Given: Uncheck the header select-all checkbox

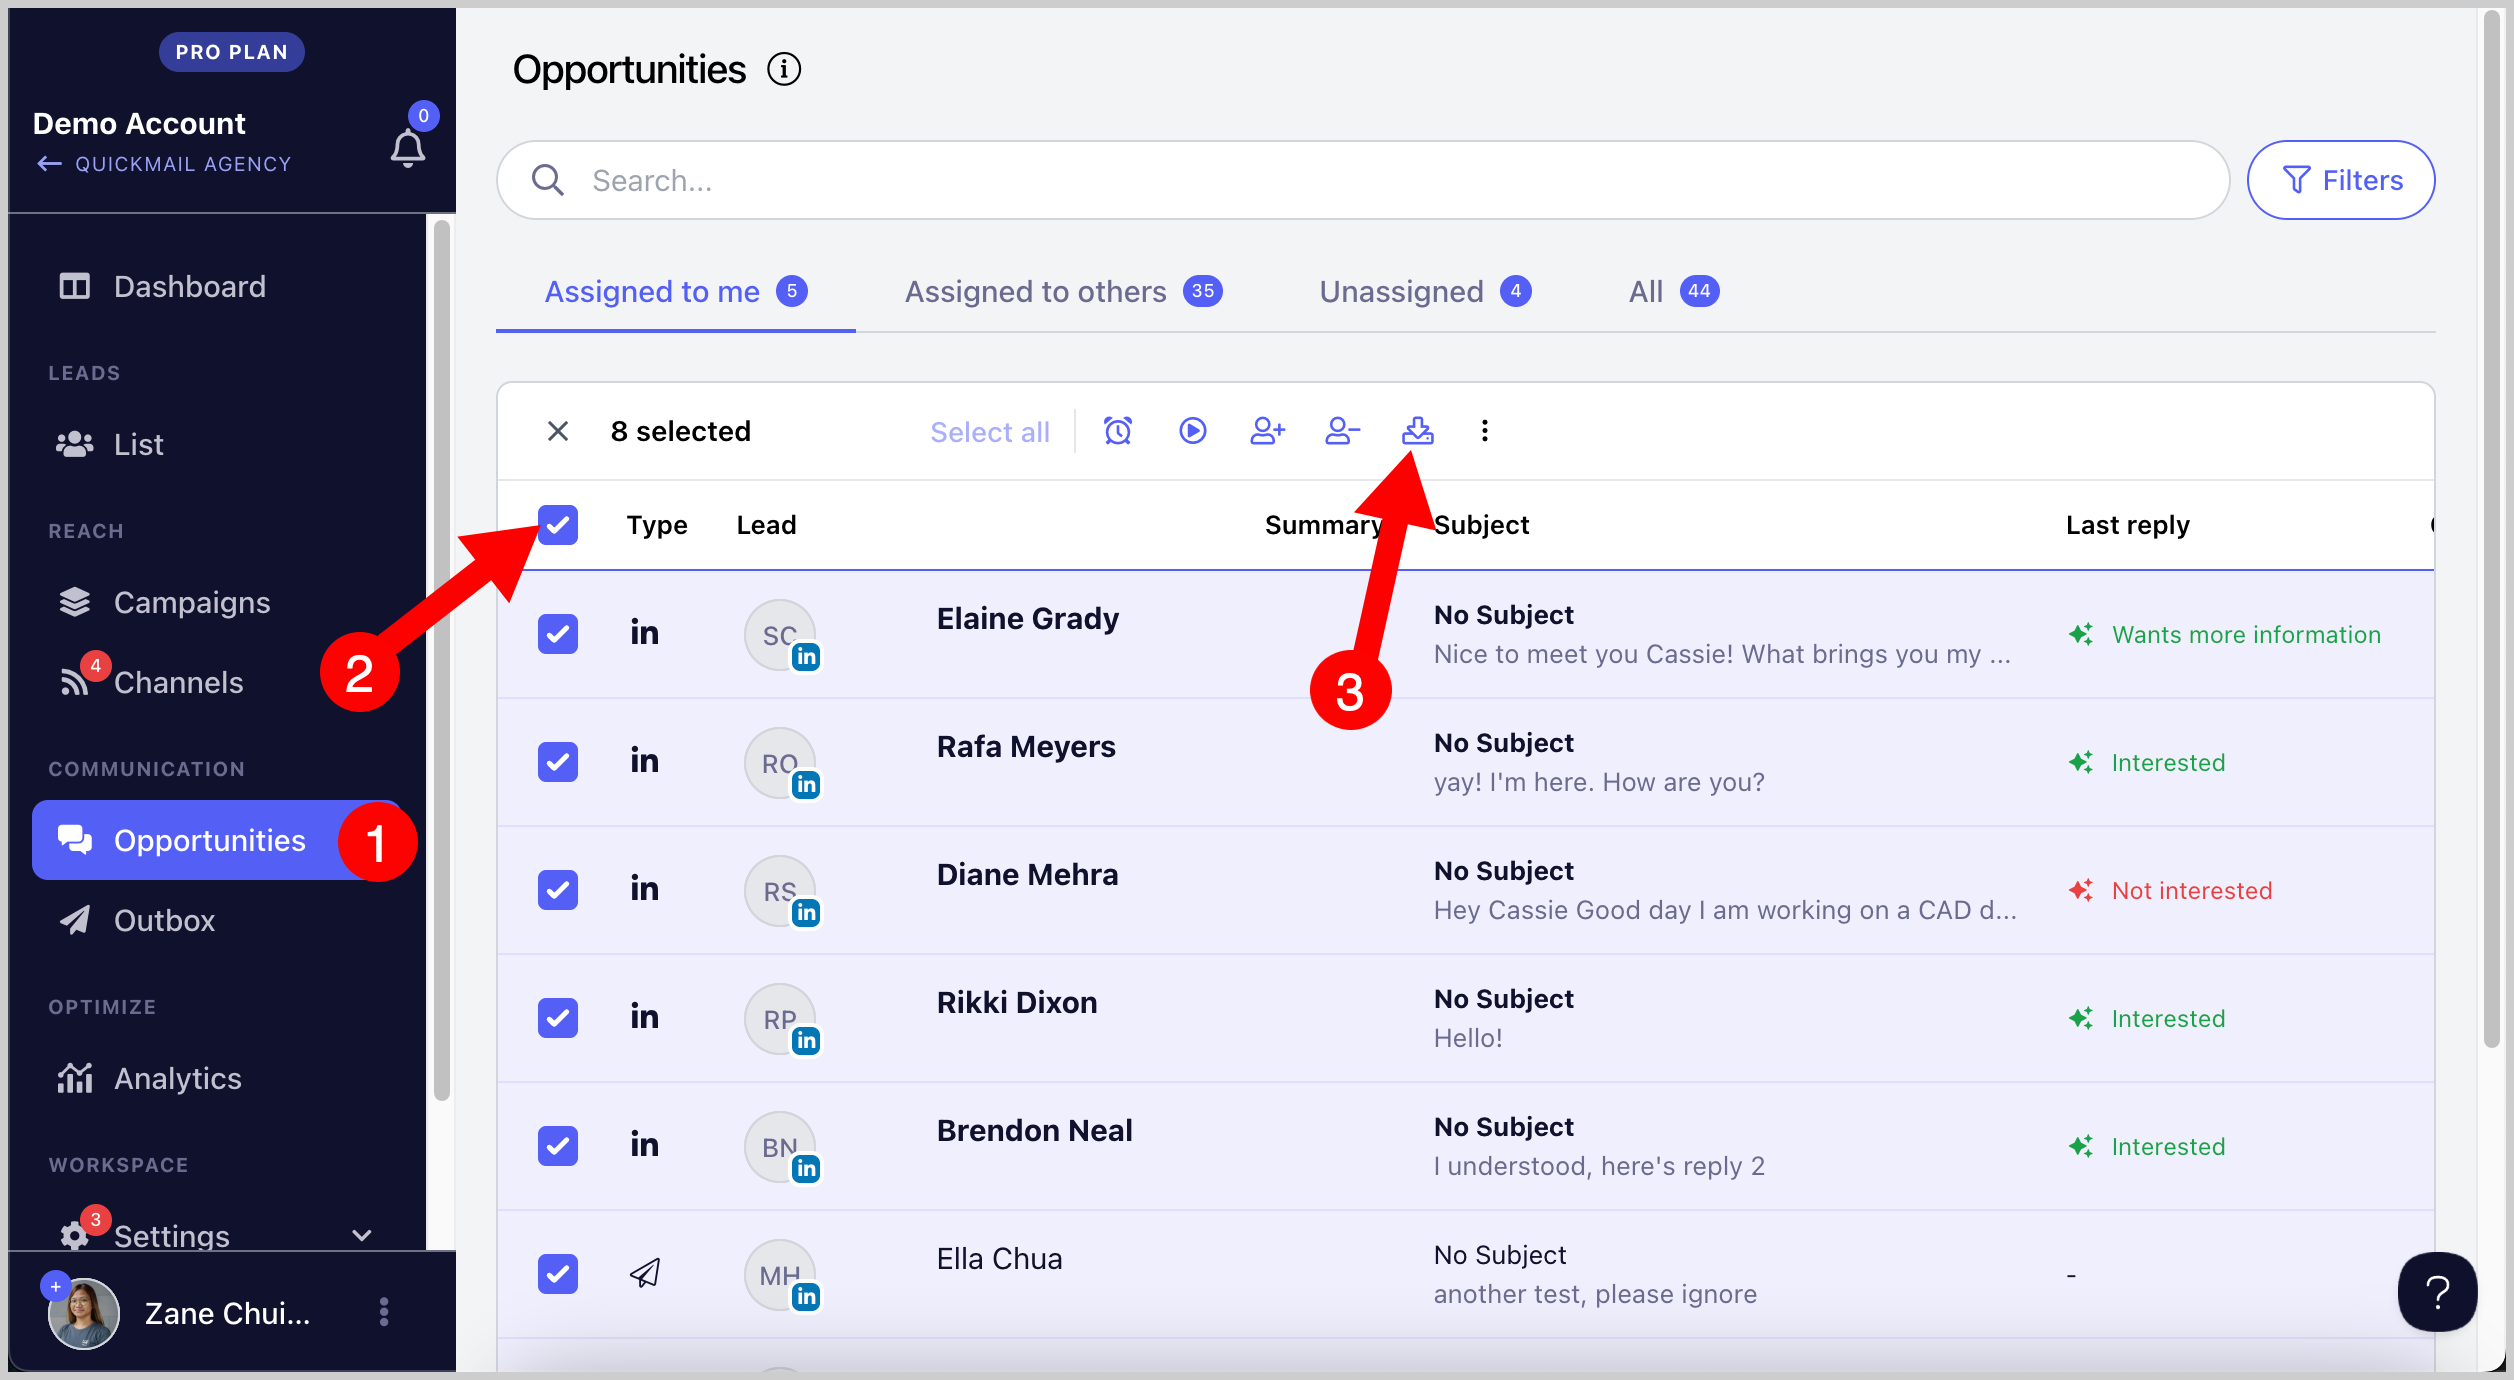Looking at the screenshot, I should [x=558, y=525].
